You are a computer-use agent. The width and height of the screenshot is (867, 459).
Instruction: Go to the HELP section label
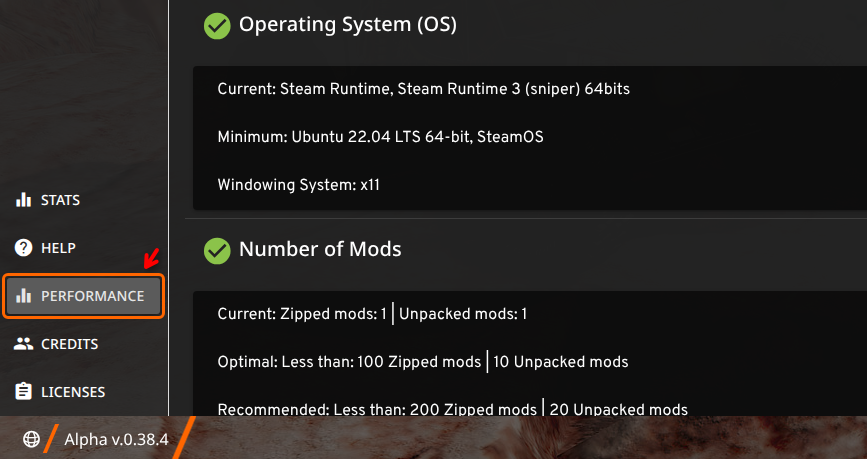(58, 248)
